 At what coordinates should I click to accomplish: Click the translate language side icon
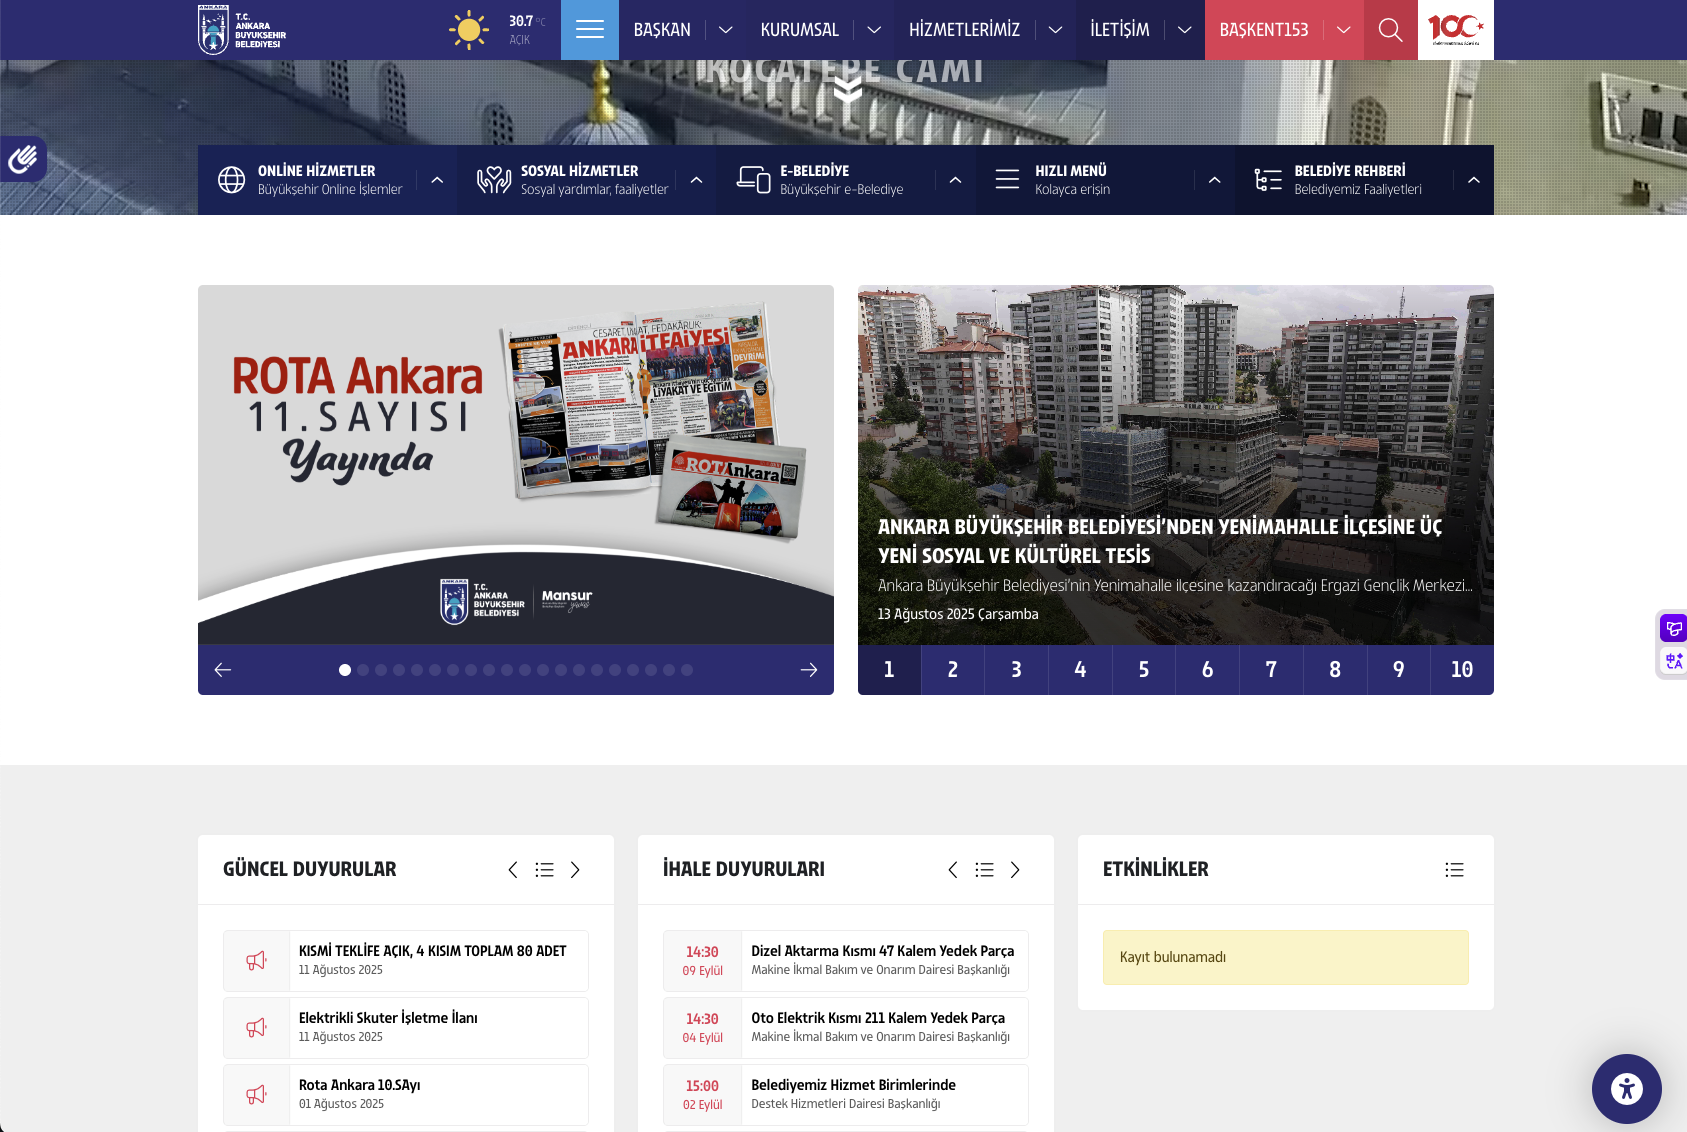pyautogui.click(x=1673, y=661)
